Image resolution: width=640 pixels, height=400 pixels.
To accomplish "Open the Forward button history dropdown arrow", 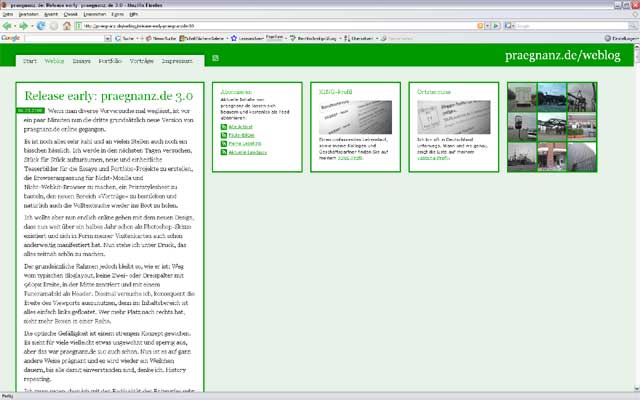I will (31, 26).
